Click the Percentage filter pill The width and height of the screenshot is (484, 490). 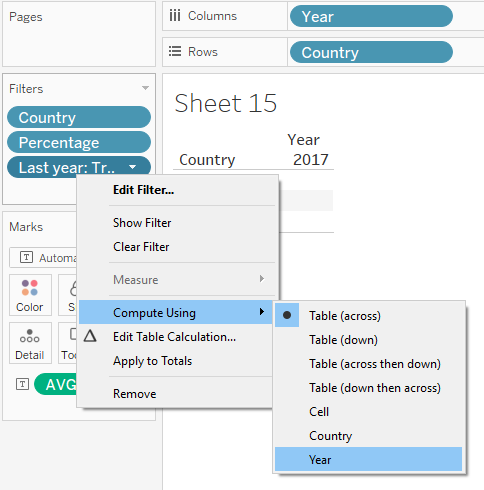click(79, 142)
